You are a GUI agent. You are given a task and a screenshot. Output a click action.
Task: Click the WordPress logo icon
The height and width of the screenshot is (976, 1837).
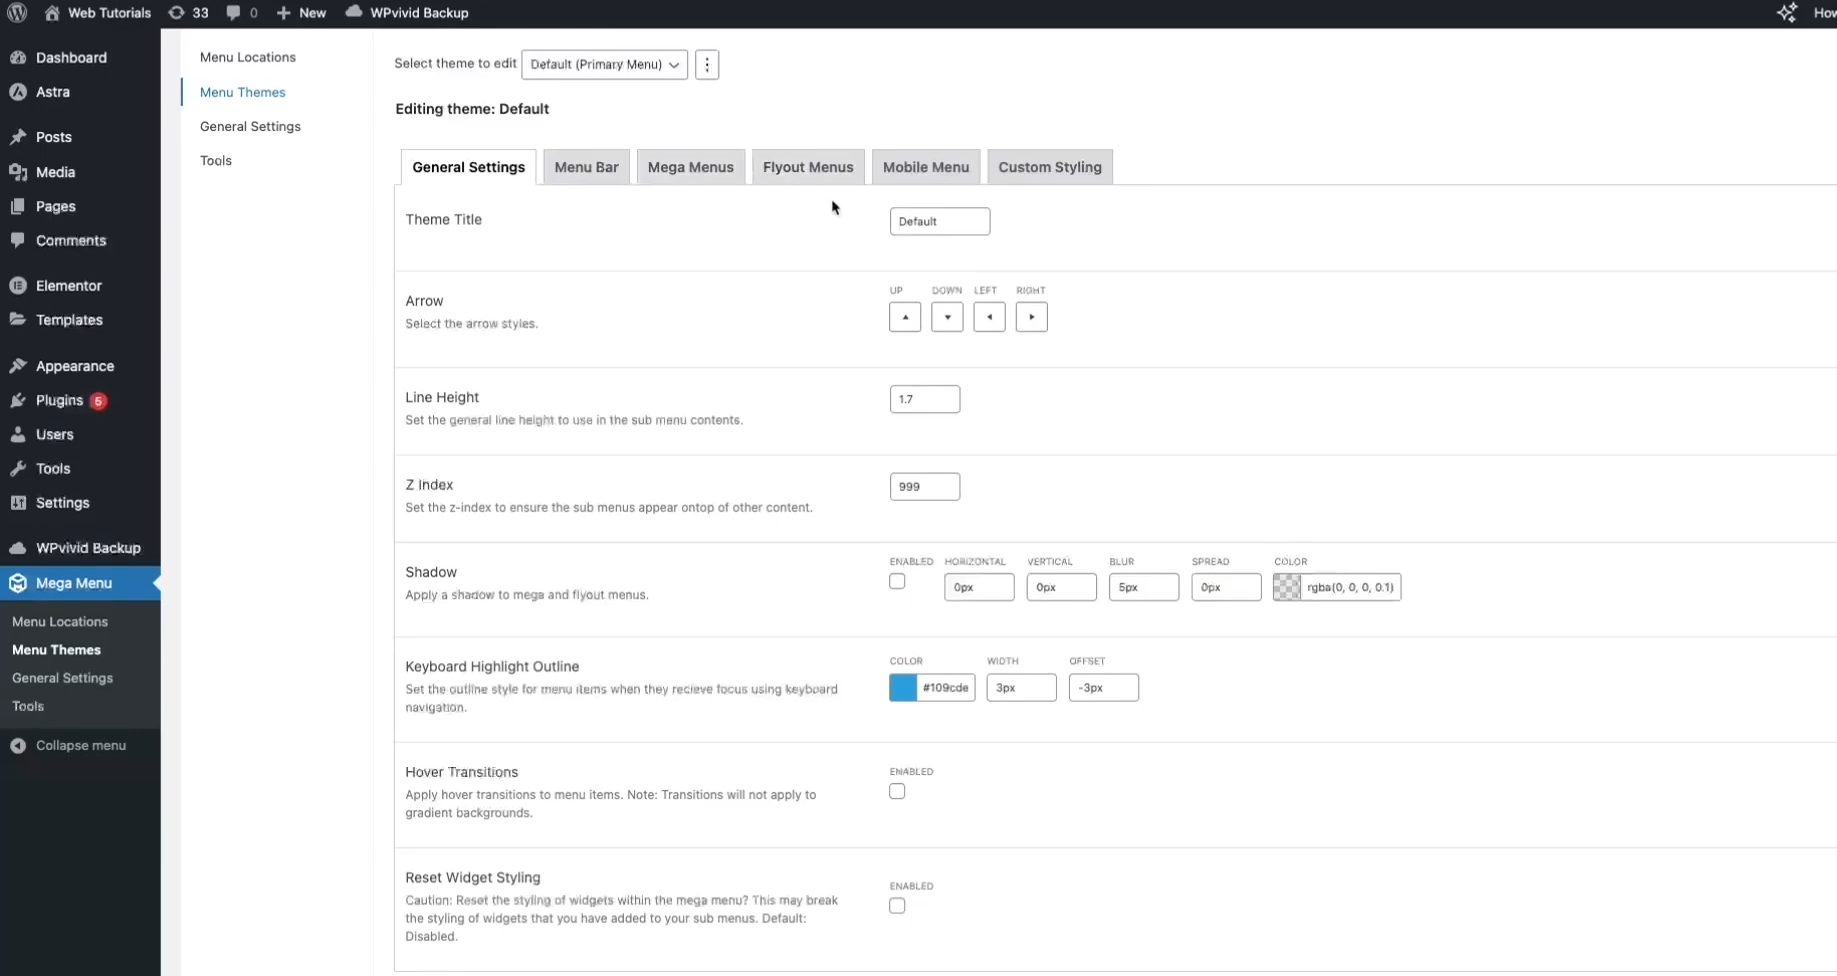coord(17,13)
